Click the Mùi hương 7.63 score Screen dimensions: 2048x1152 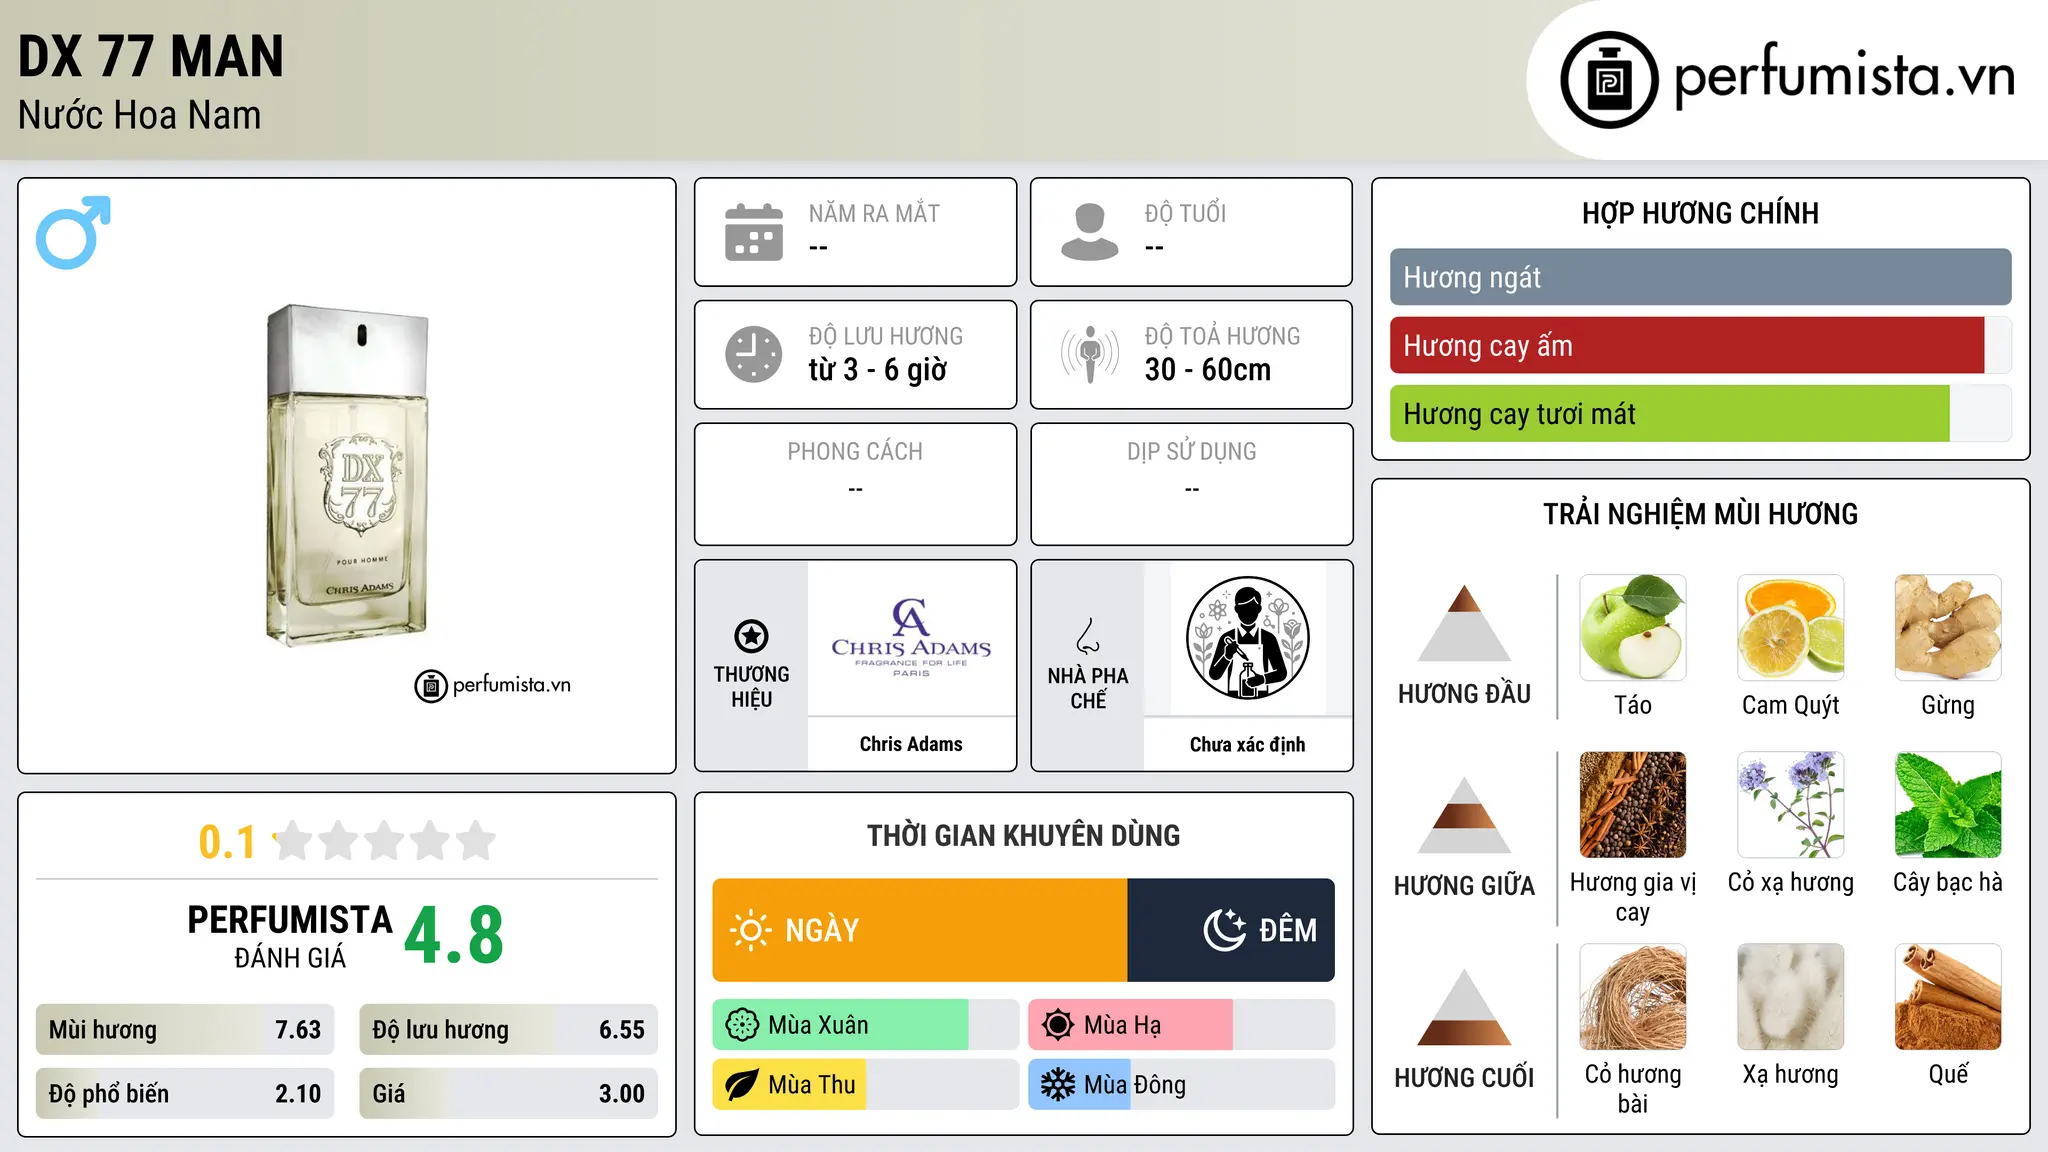click(185, 1030)
